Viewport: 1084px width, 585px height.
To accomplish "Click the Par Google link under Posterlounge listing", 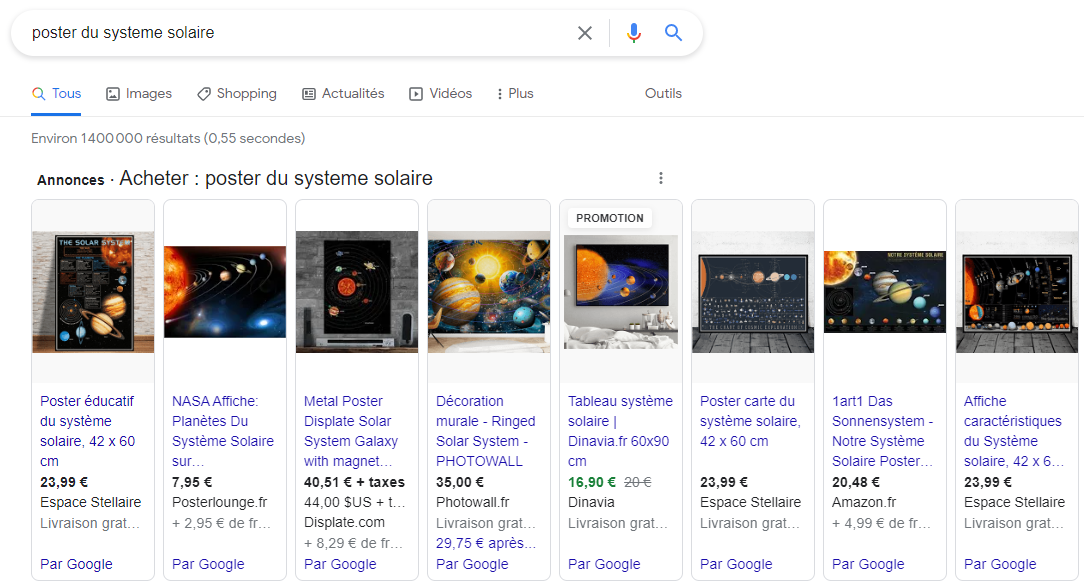I will pos(208,564).
